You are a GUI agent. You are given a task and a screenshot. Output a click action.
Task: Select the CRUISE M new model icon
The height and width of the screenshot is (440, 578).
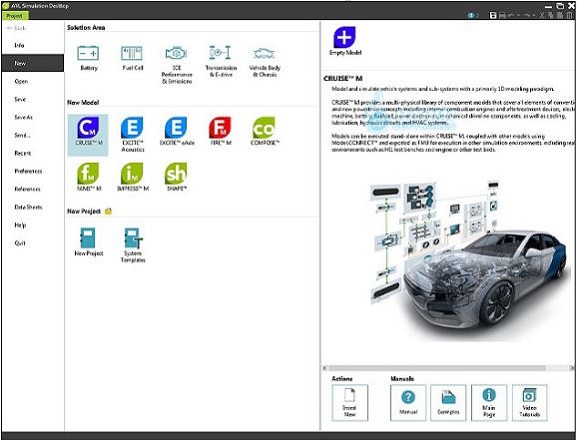pos(88,135)
